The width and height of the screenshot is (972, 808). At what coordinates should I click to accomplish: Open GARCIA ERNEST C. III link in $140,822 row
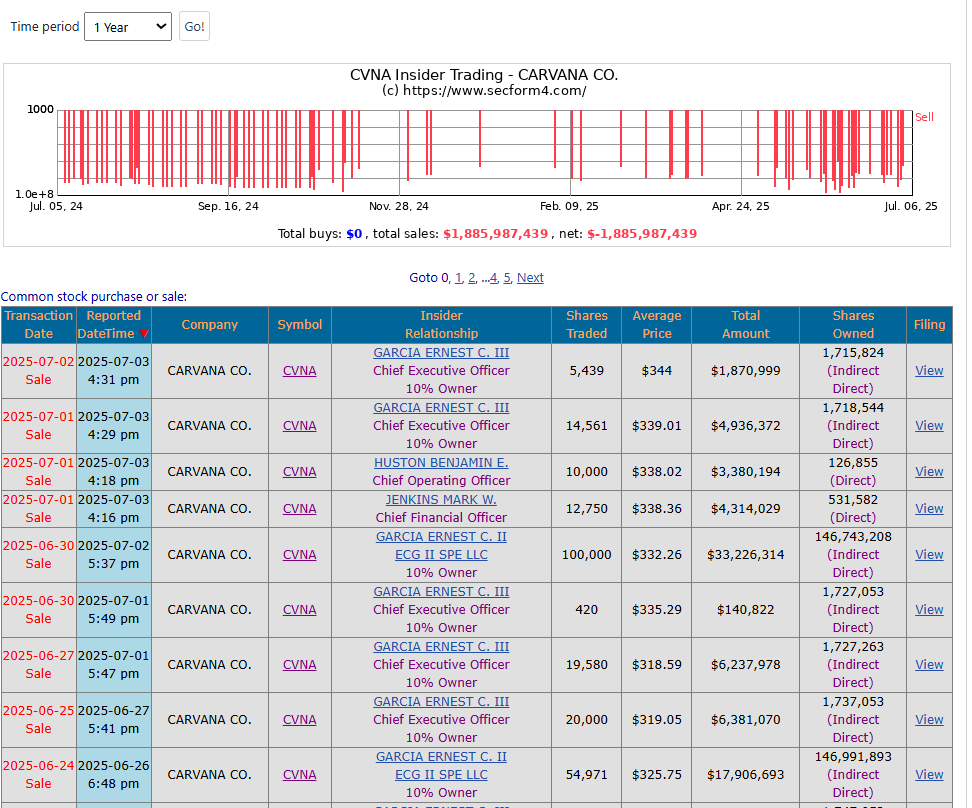point(441,592)
